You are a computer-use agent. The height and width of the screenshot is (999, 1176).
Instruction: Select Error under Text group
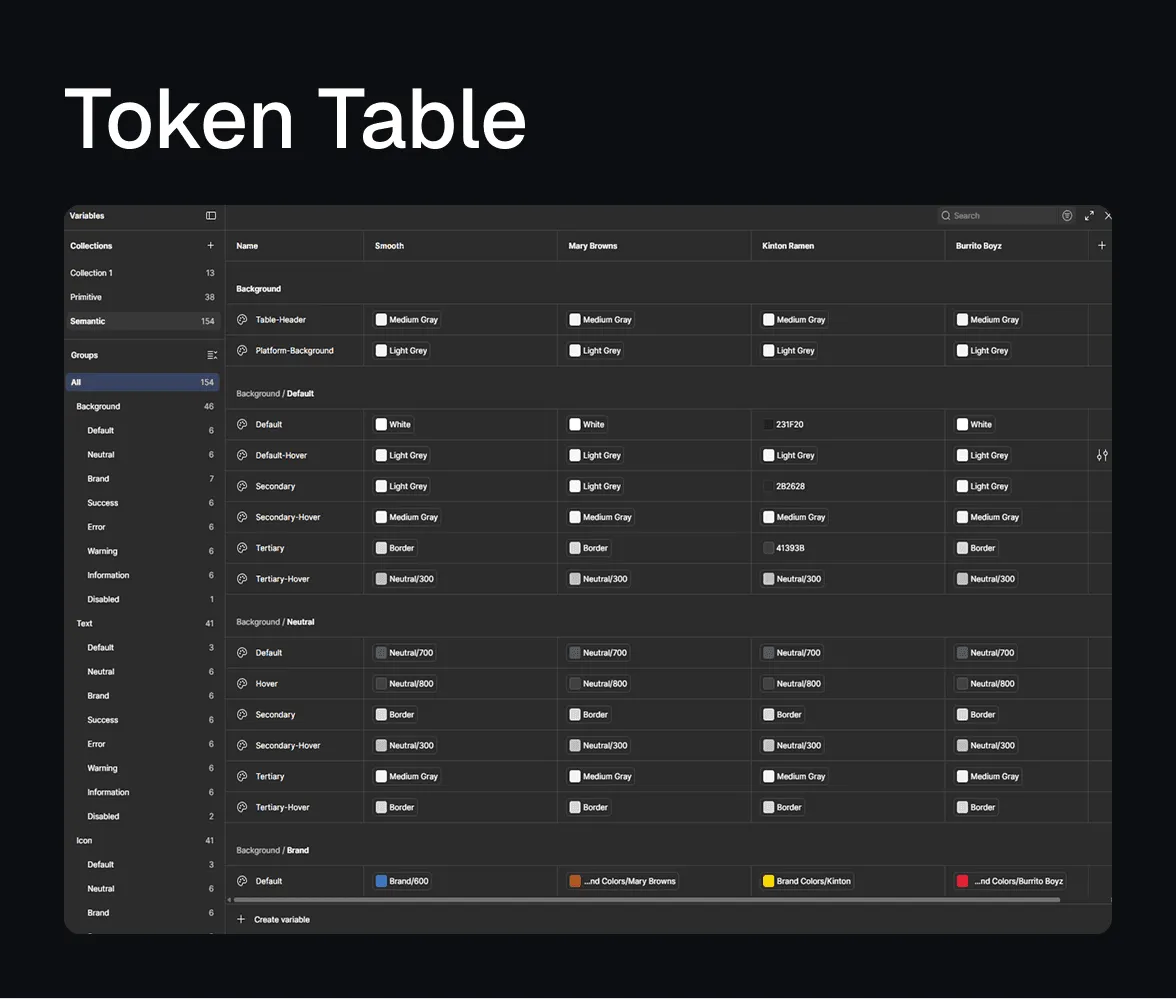coord(142,744)
